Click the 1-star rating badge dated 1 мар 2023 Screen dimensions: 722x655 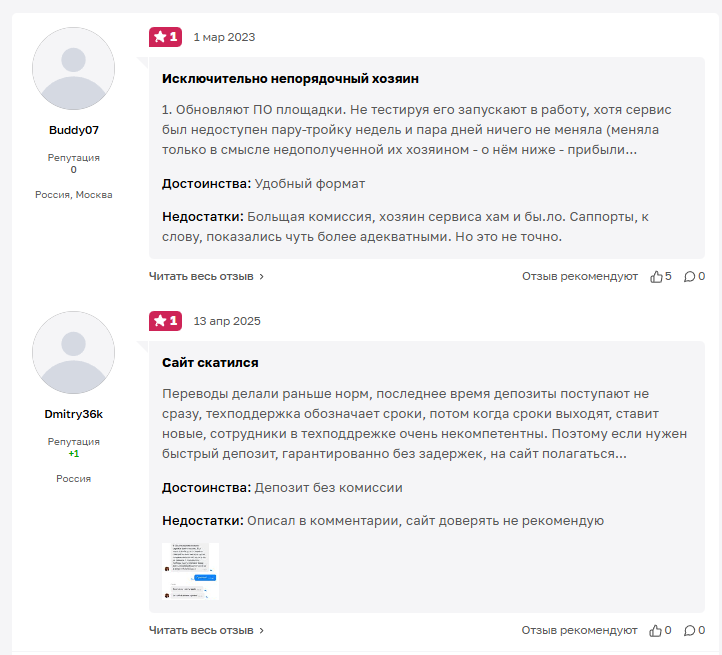coord(165,37)
